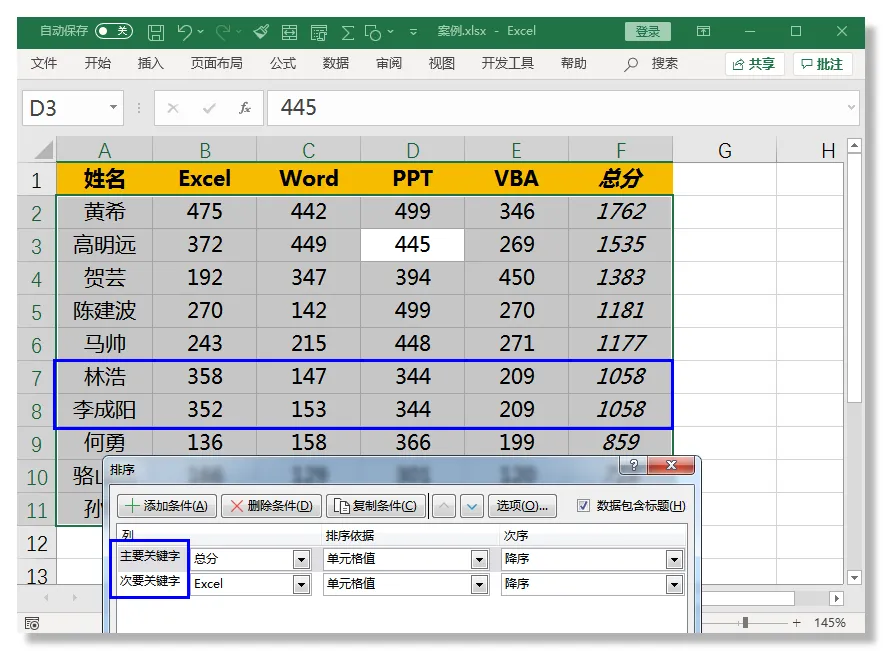Viewport: 883px width, 651px height.
Task: Click cell with value 1762
Action: coord(621,212)
